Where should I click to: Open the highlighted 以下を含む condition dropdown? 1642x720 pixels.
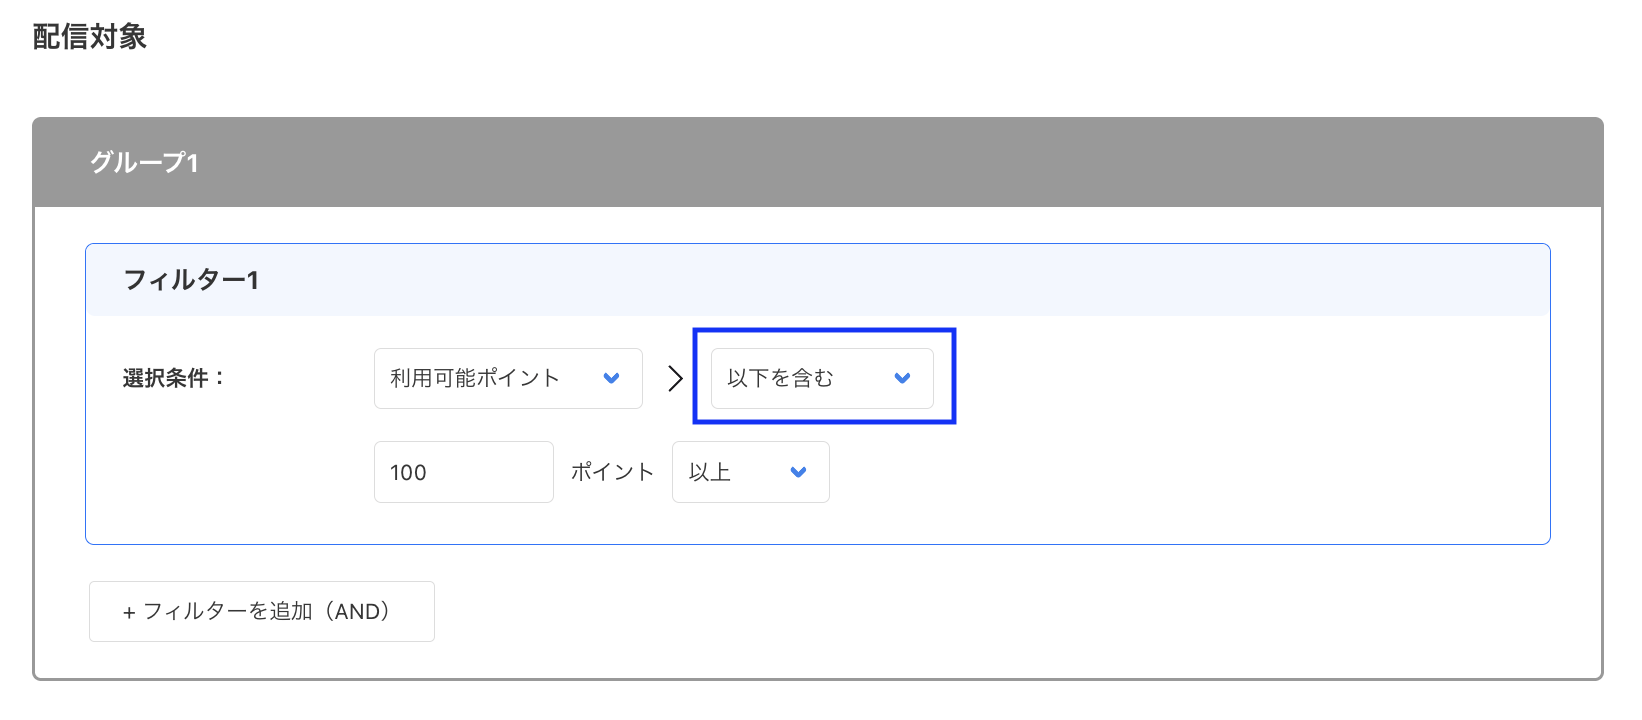pyautogui.click(x=820, y=378)
